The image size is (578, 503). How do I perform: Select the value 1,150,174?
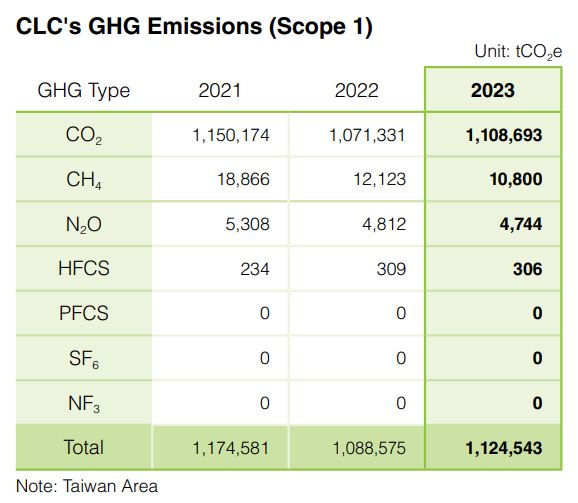pos(231,135)
